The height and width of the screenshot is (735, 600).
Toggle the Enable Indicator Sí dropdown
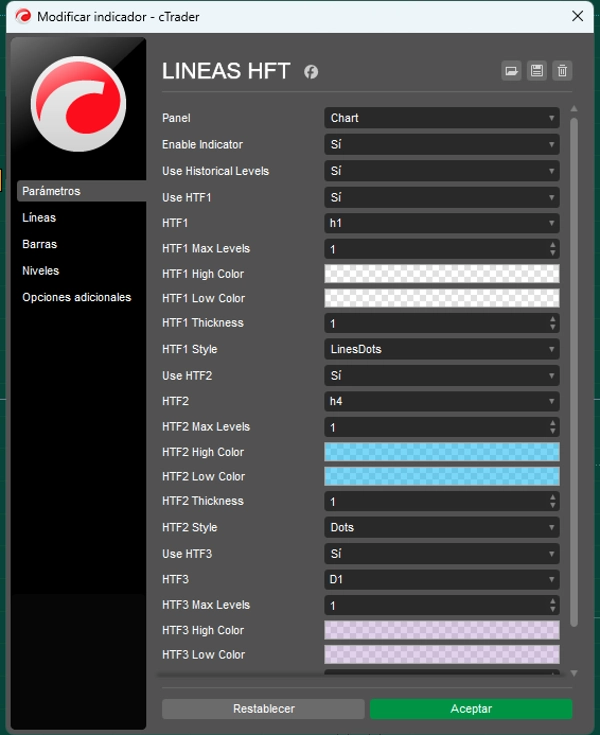tap(442, 144)
